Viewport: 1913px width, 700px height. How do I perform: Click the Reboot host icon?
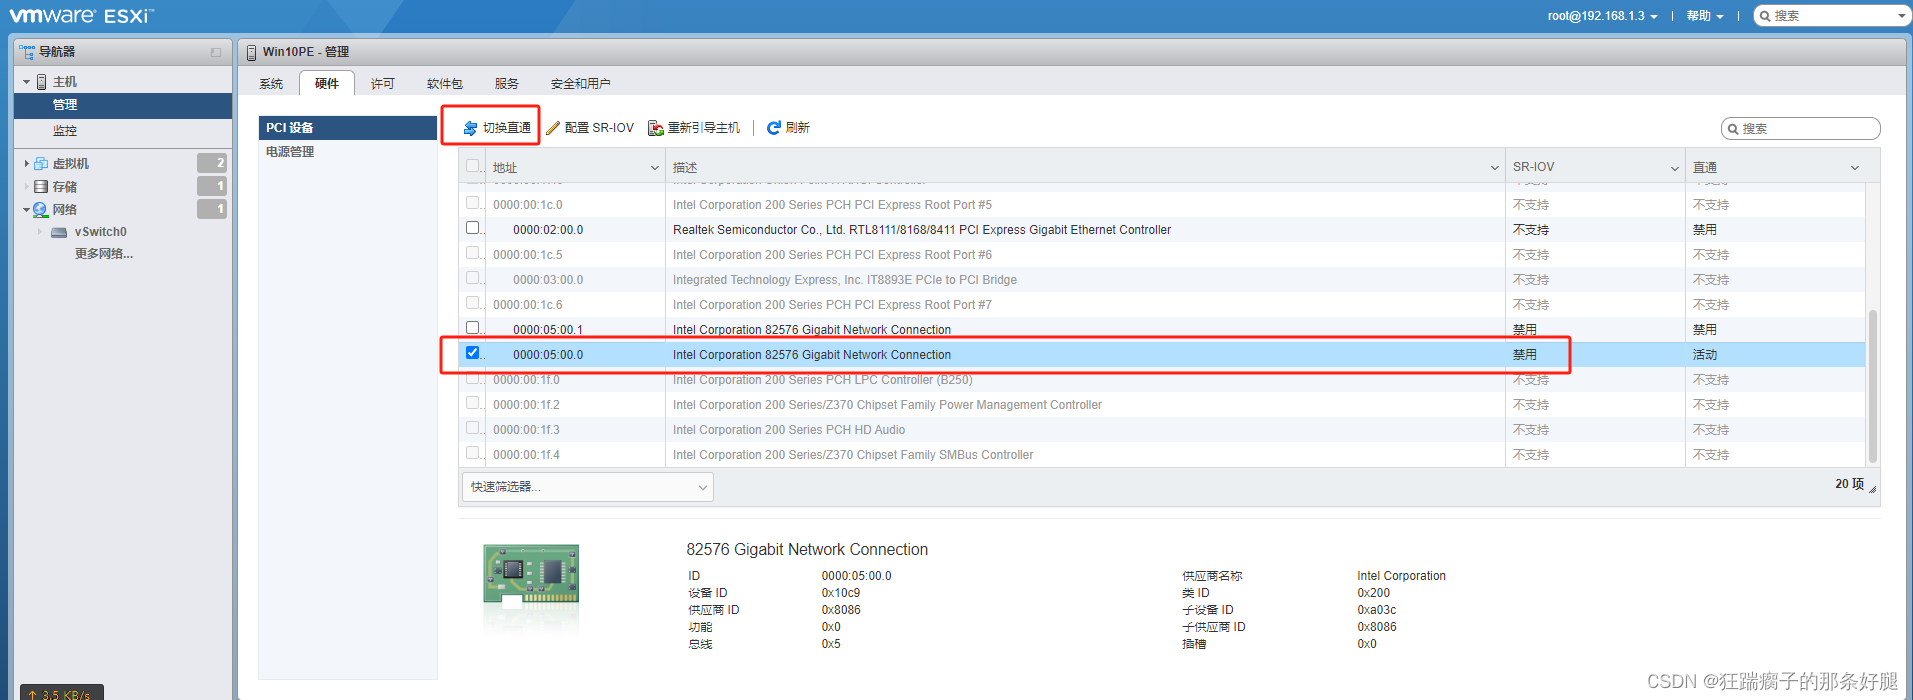[656, 128]
